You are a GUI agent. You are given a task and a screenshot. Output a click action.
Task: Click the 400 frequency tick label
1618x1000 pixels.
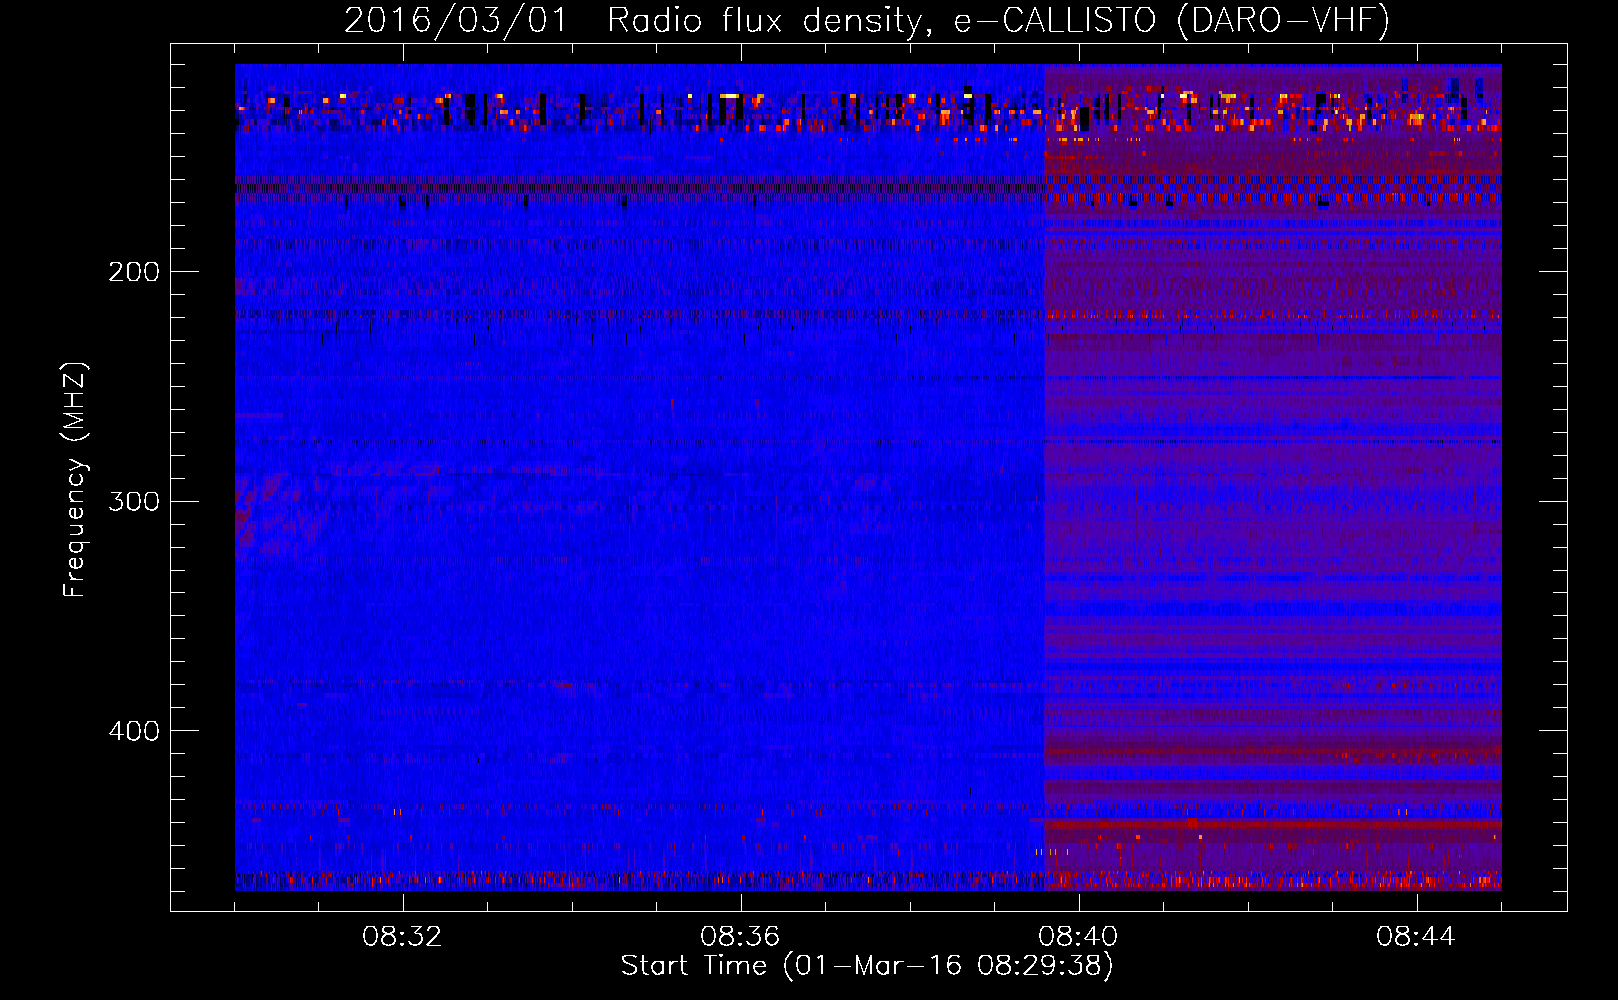(134, 731)
